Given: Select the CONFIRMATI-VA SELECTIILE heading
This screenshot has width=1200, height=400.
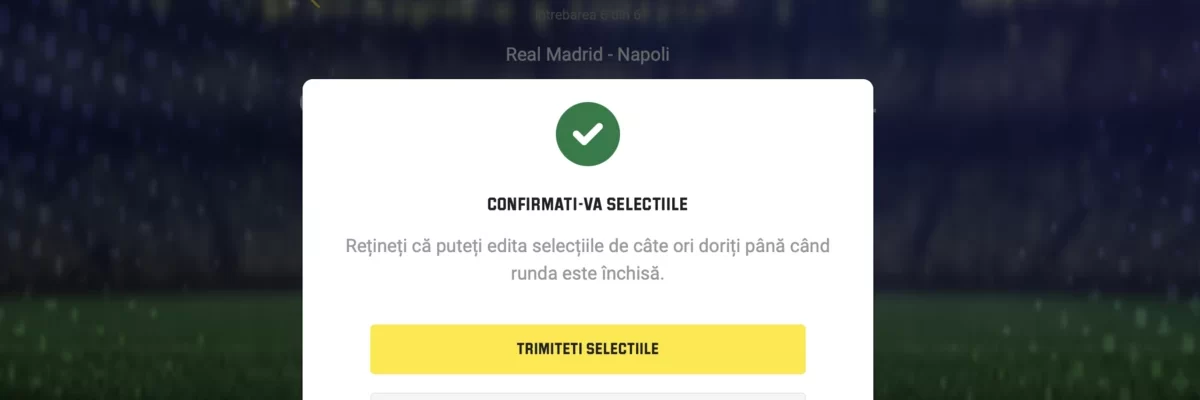Looking at the screenshot, I should tap(588, 204).
